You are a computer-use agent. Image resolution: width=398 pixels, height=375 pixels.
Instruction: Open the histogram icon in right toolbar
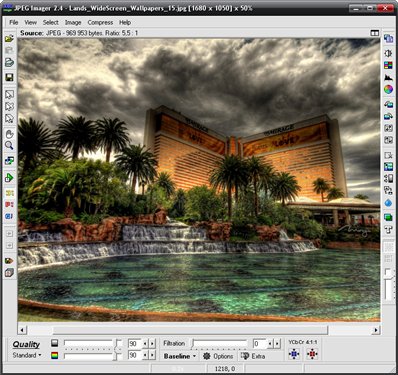click(388, 77)
